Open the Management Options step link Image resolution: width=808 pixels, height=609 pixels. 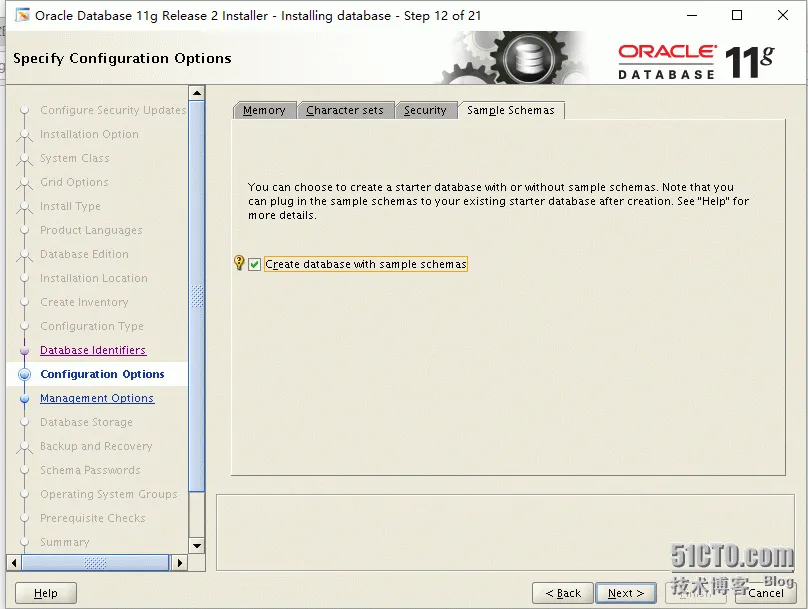[97, 398]
